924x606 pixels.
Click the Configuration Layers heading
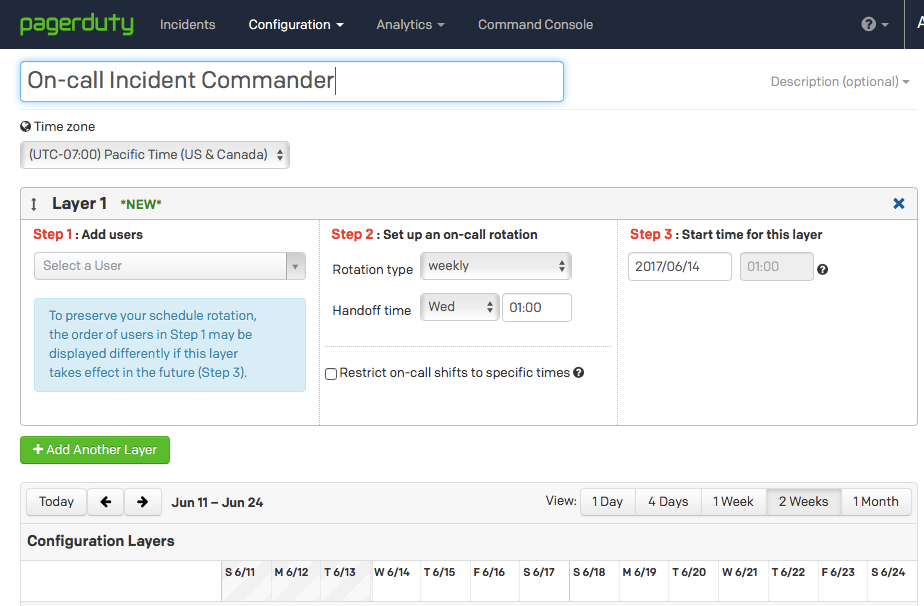101,541
